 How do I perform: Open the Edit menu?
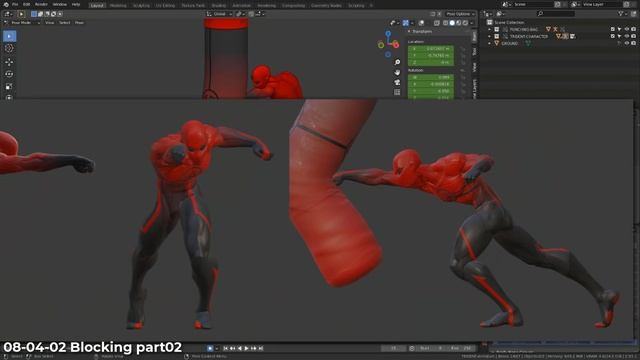pos(27,4)
